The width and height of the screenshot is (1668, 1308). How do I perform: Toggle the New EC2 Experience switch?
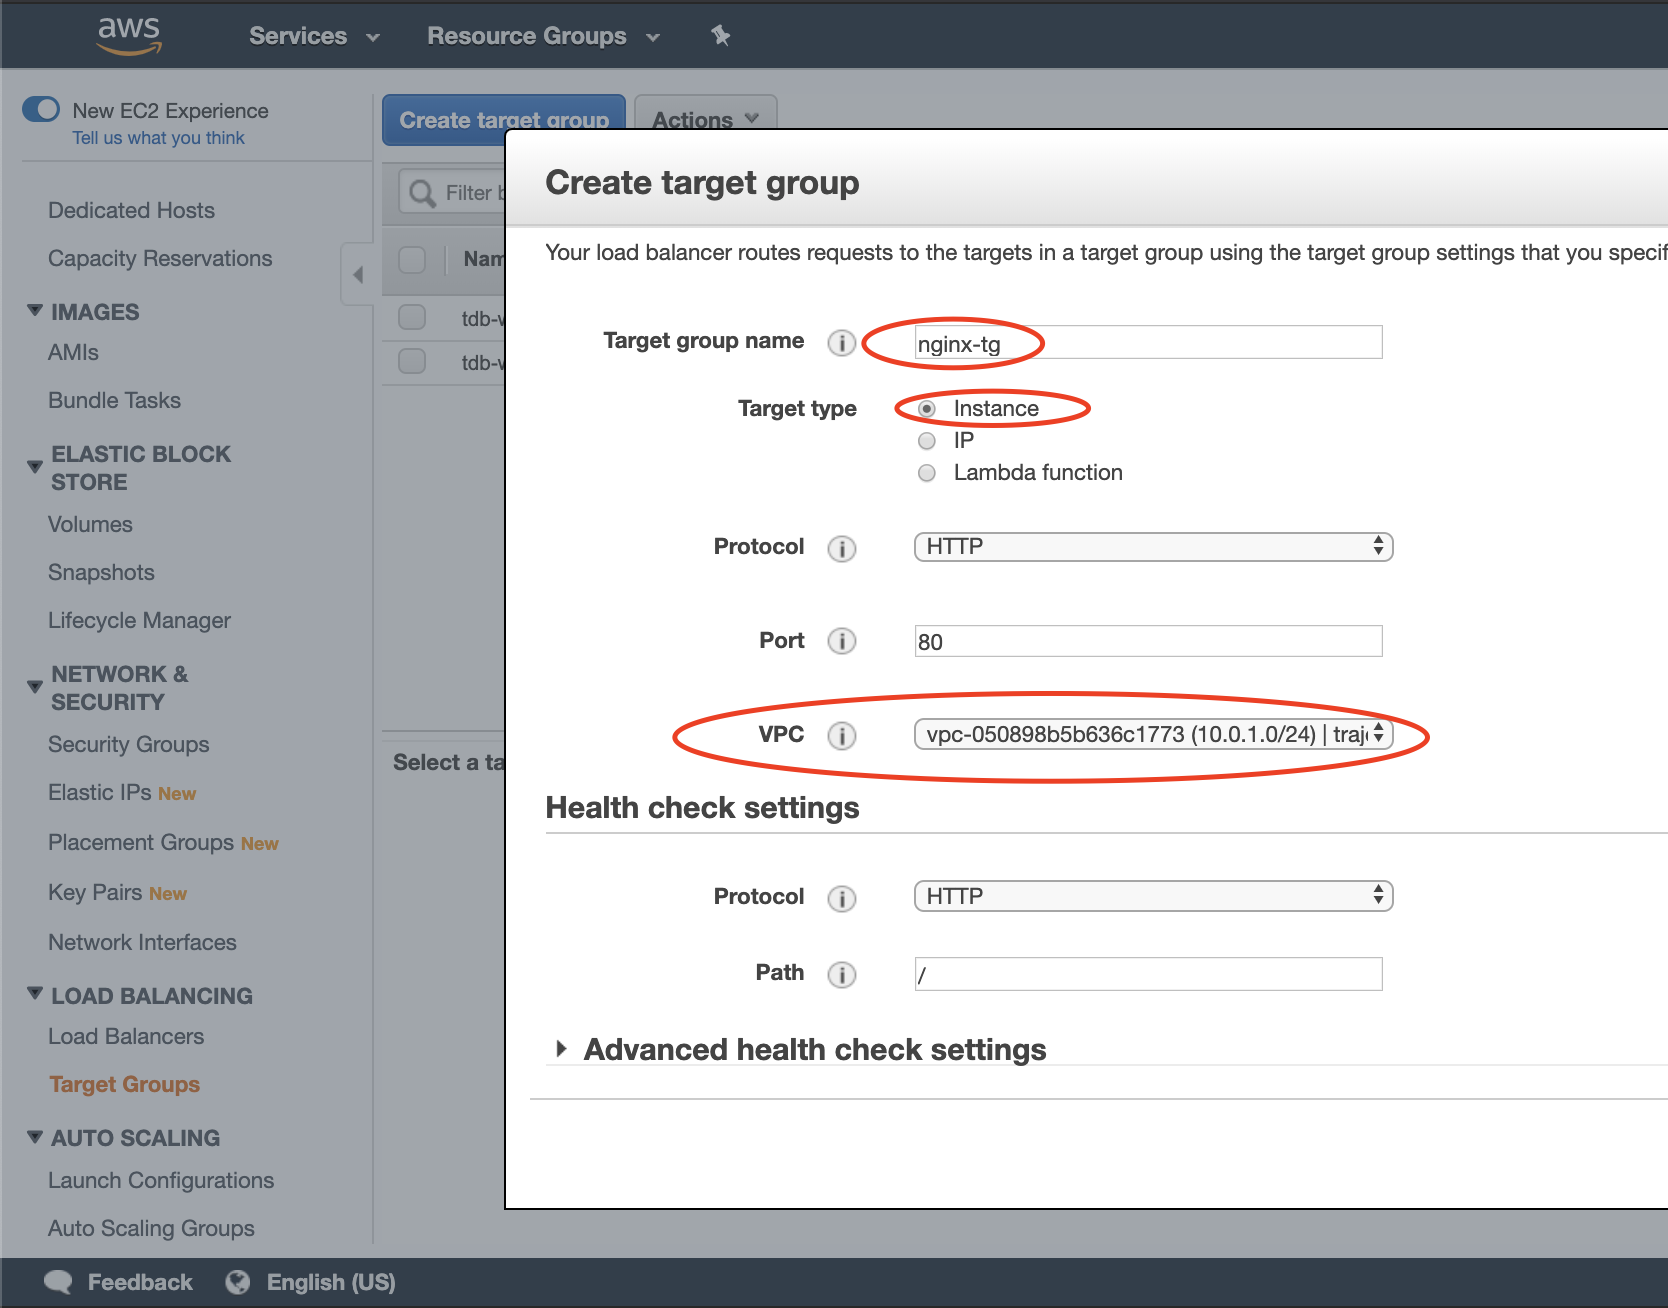click(42, 109)
